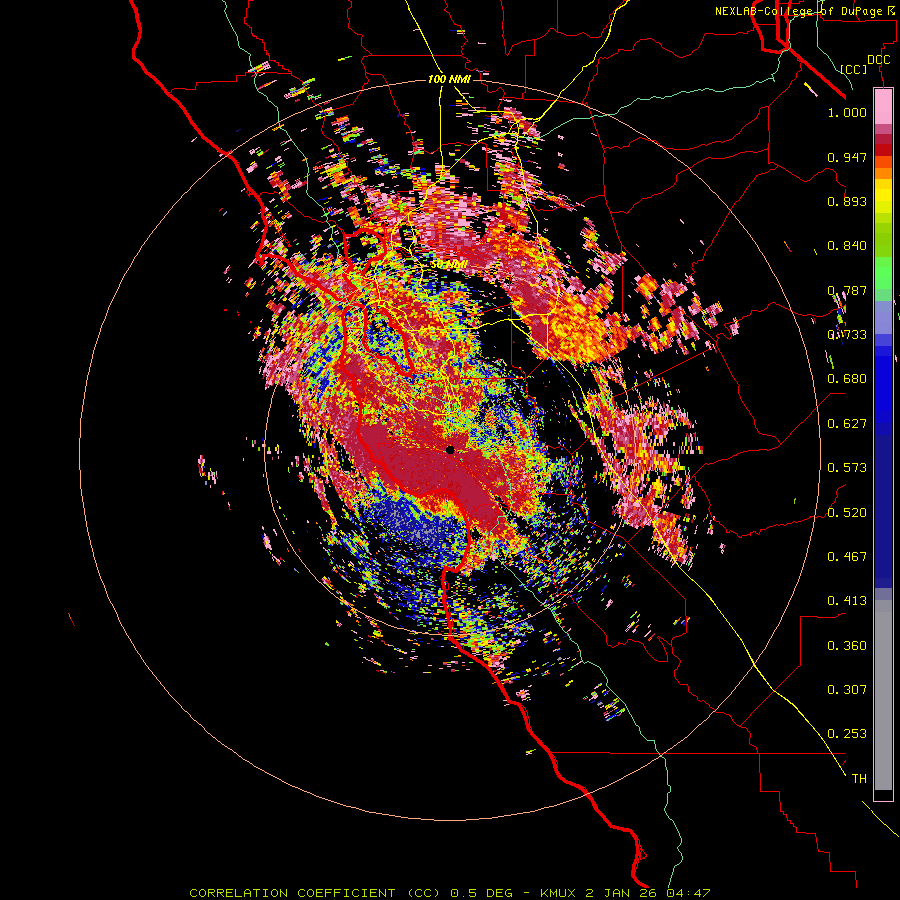Select the 0.787 scale value
The width and height of the screenshot is (900, 900).
(x=847, y=290)
